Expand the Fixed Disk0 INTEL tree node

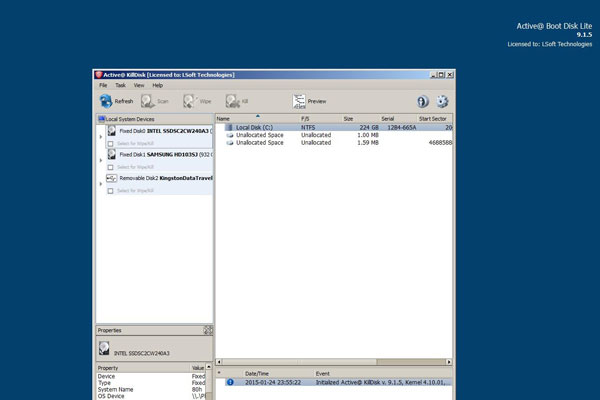[x=101, y=137]
